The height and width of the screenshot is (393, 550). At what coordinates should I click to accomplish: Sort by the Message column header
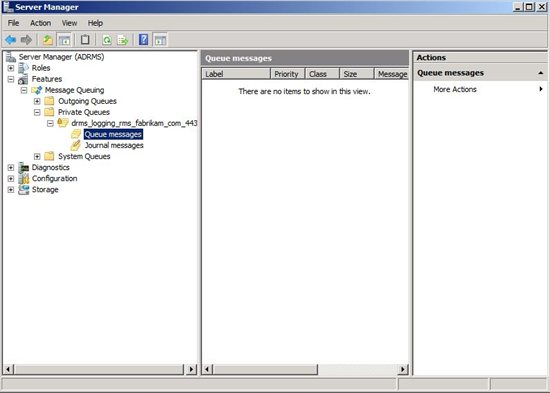391,74
